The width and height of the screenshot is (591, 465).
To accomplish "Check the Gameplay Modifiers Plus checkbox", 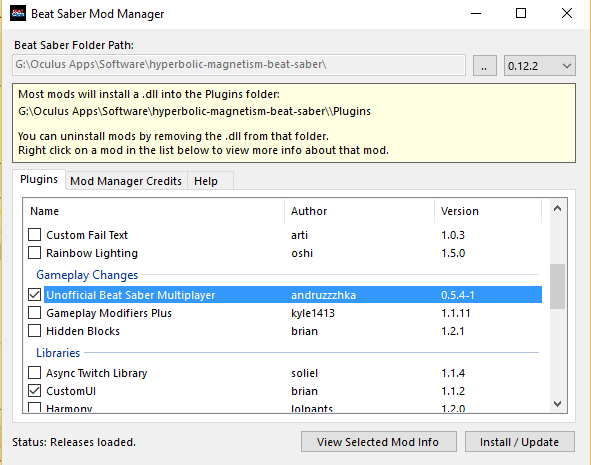I will click(35, 313).
